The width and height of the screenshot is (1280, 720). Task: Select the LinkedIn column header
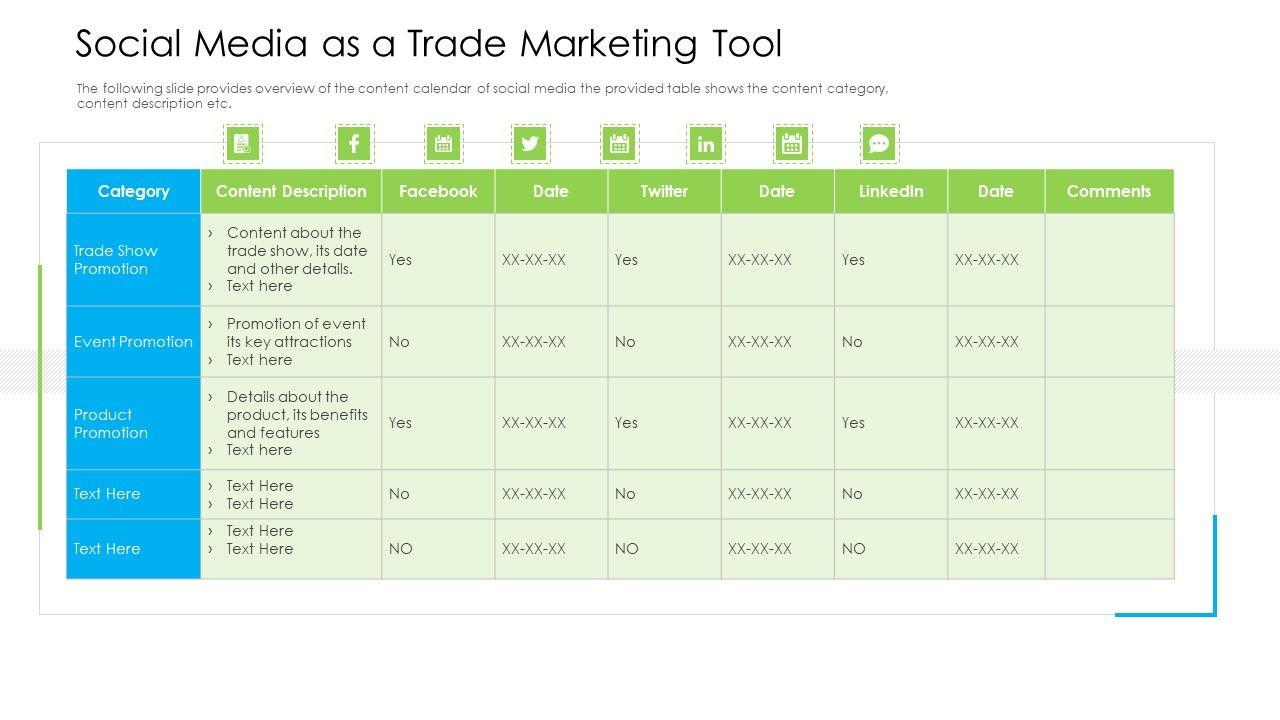[x=891, y=191]
